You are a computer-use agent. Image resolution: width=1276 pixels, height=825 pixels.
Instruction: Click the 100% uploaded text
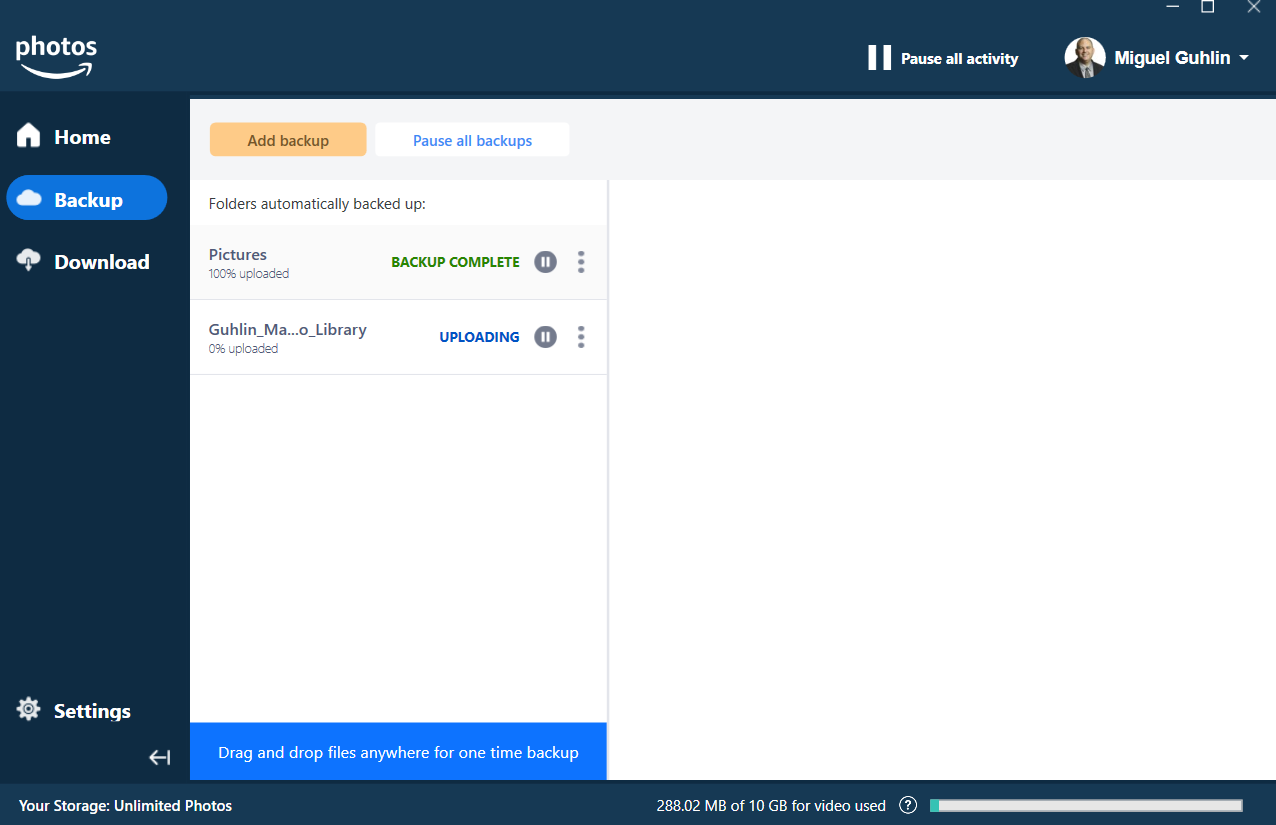click(249, 273)
